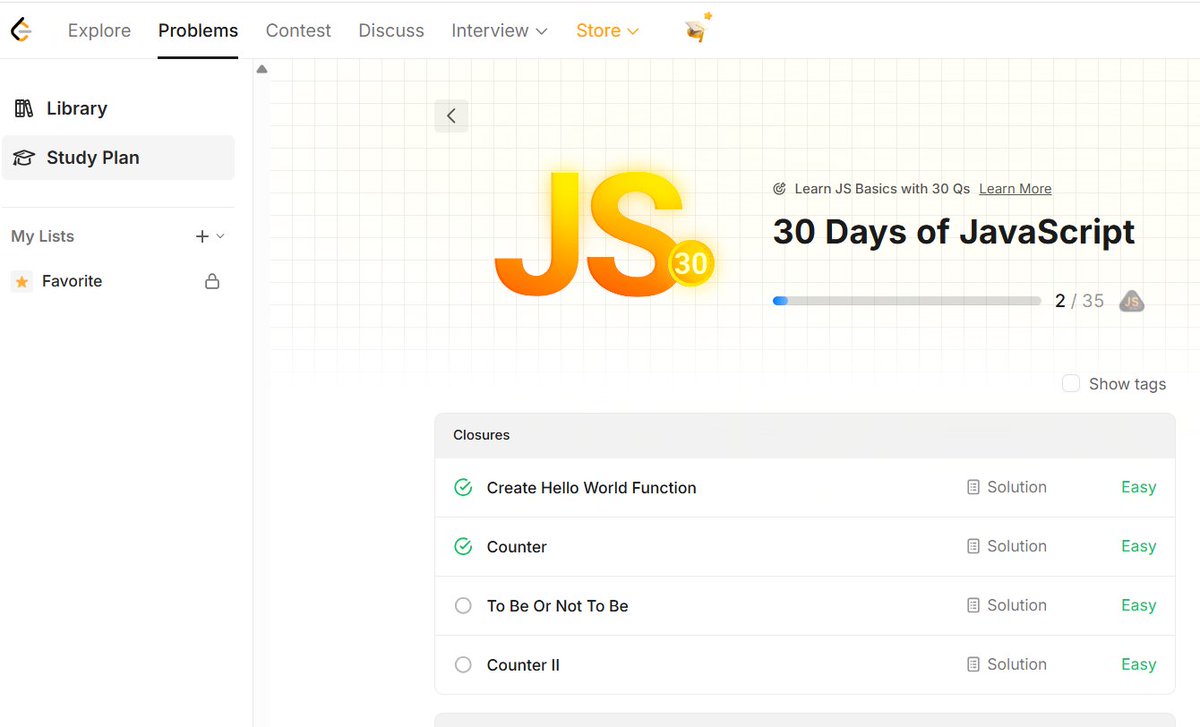Click the 30 Days of JavaScript title
This screenshot has height=727, width=1200.
[x=954, y=232]
